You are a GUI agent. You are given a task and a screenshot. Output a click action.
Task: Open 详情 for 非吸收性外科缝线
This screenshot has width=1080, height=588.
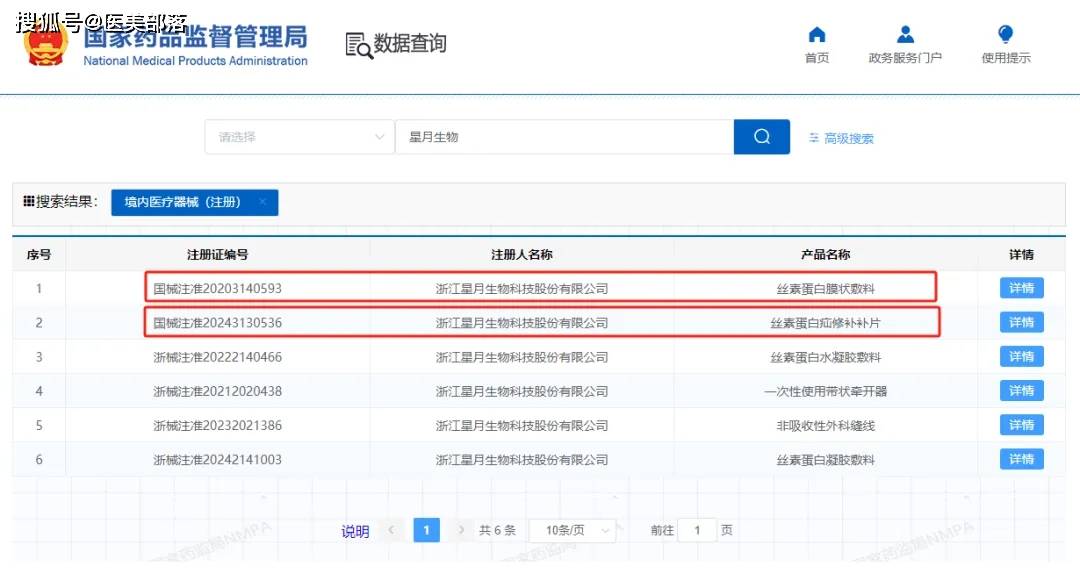(x=1021, y=425)
